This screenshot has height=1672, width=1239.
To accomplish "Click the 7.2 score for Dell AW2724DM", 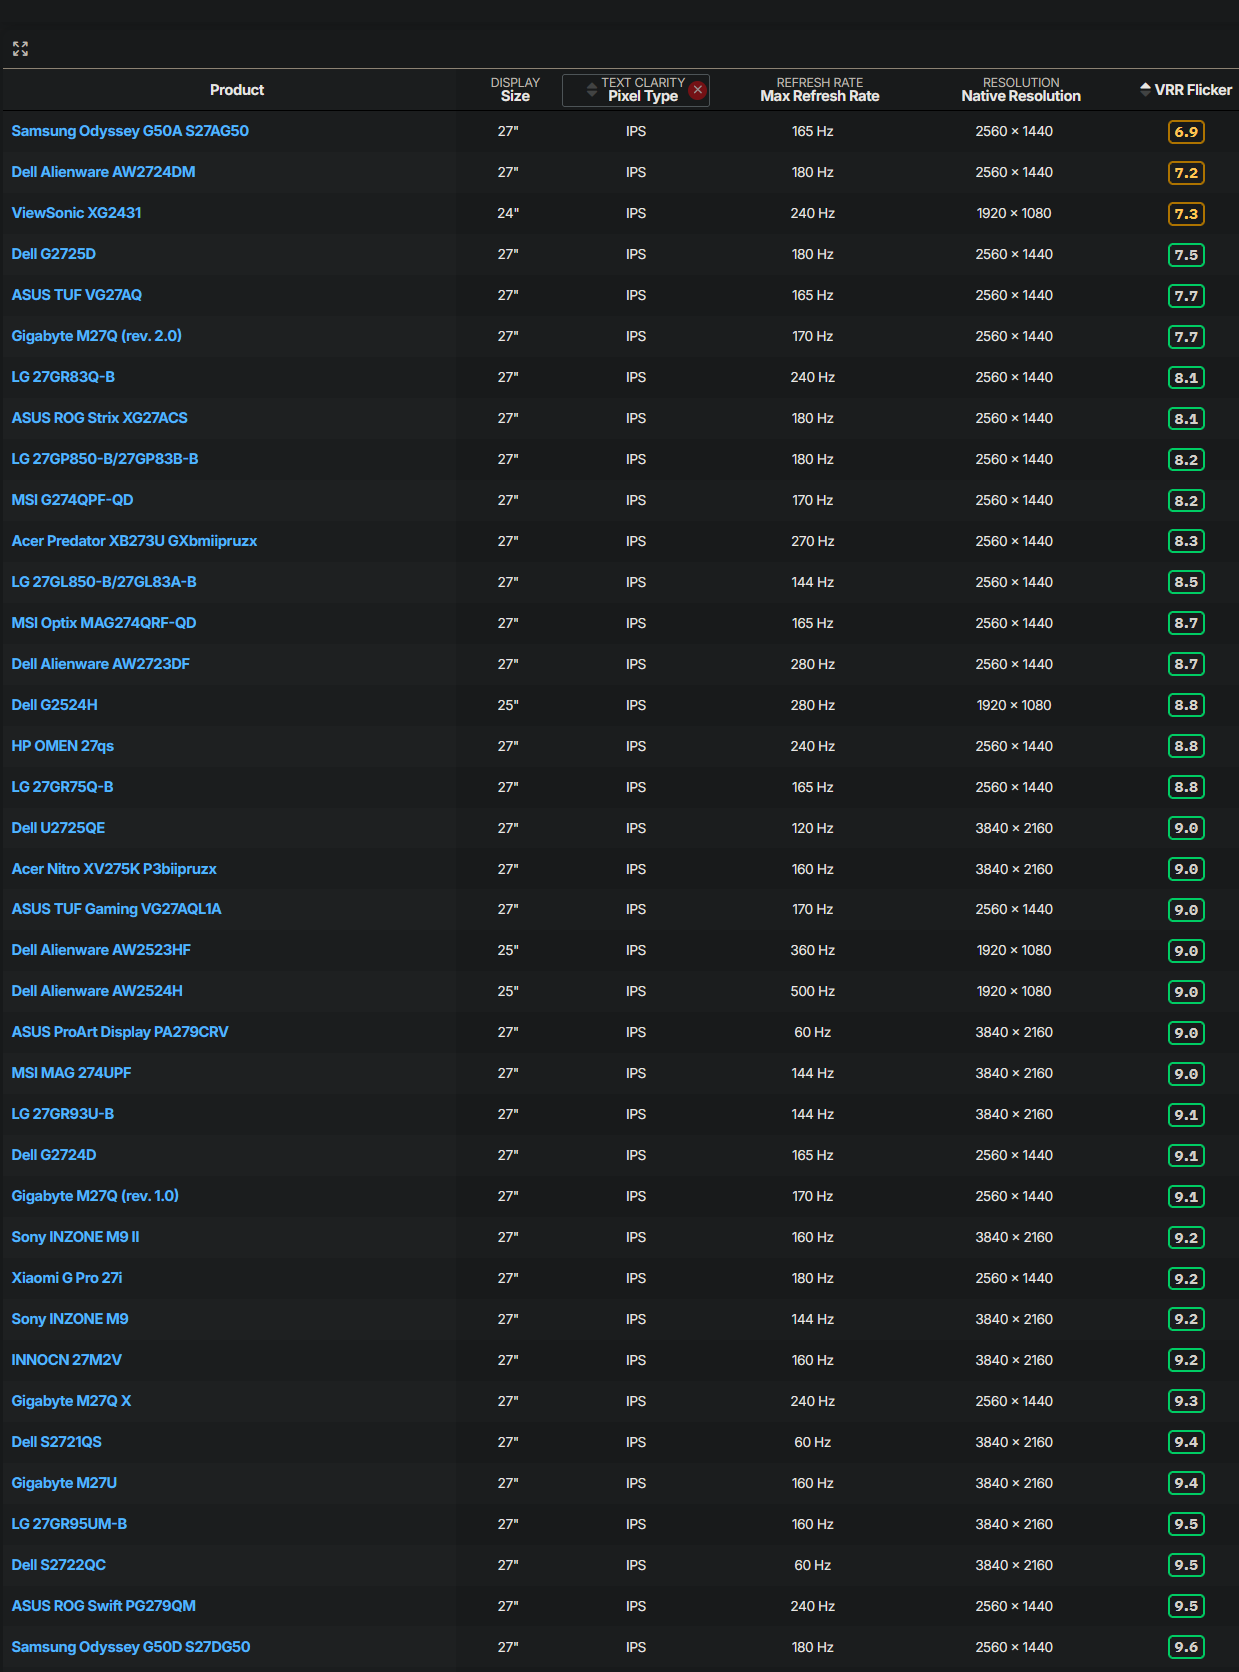I will [1186, 173].
